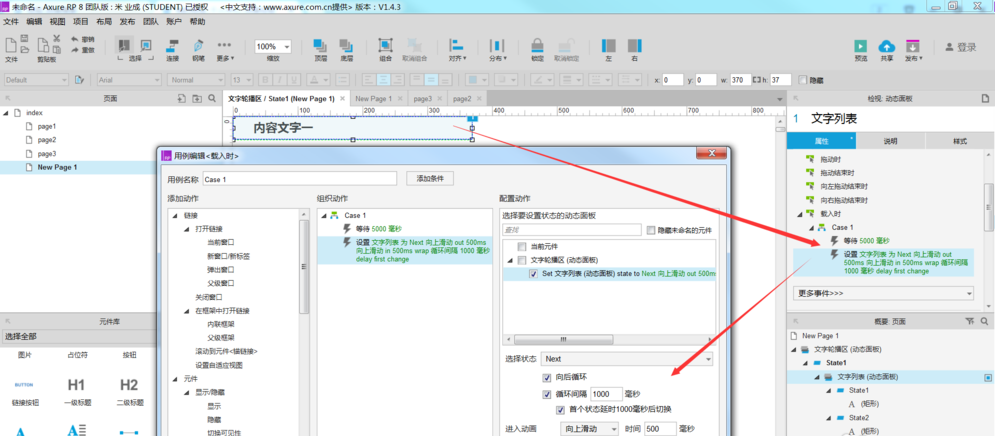Click the search icon in 概要 panel
The image size is (995, 436).
(x=984, y=320)
